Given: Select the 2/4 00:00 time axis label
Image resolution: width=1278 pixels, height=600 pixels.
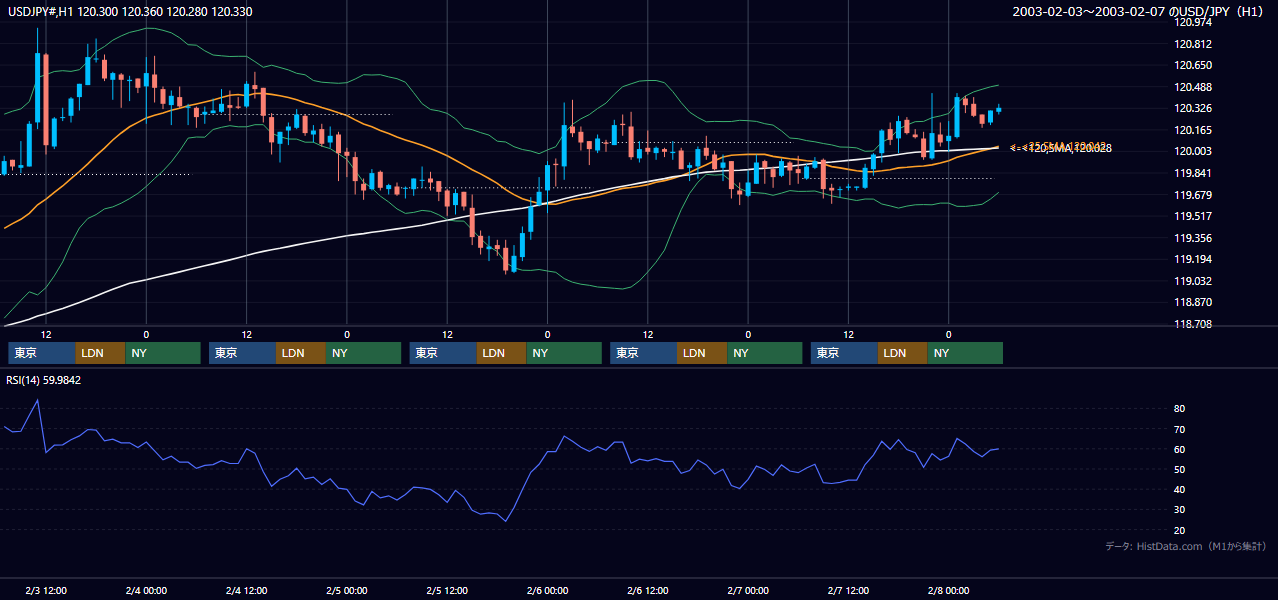Looking at the screenshot, I should coord(146,590).
